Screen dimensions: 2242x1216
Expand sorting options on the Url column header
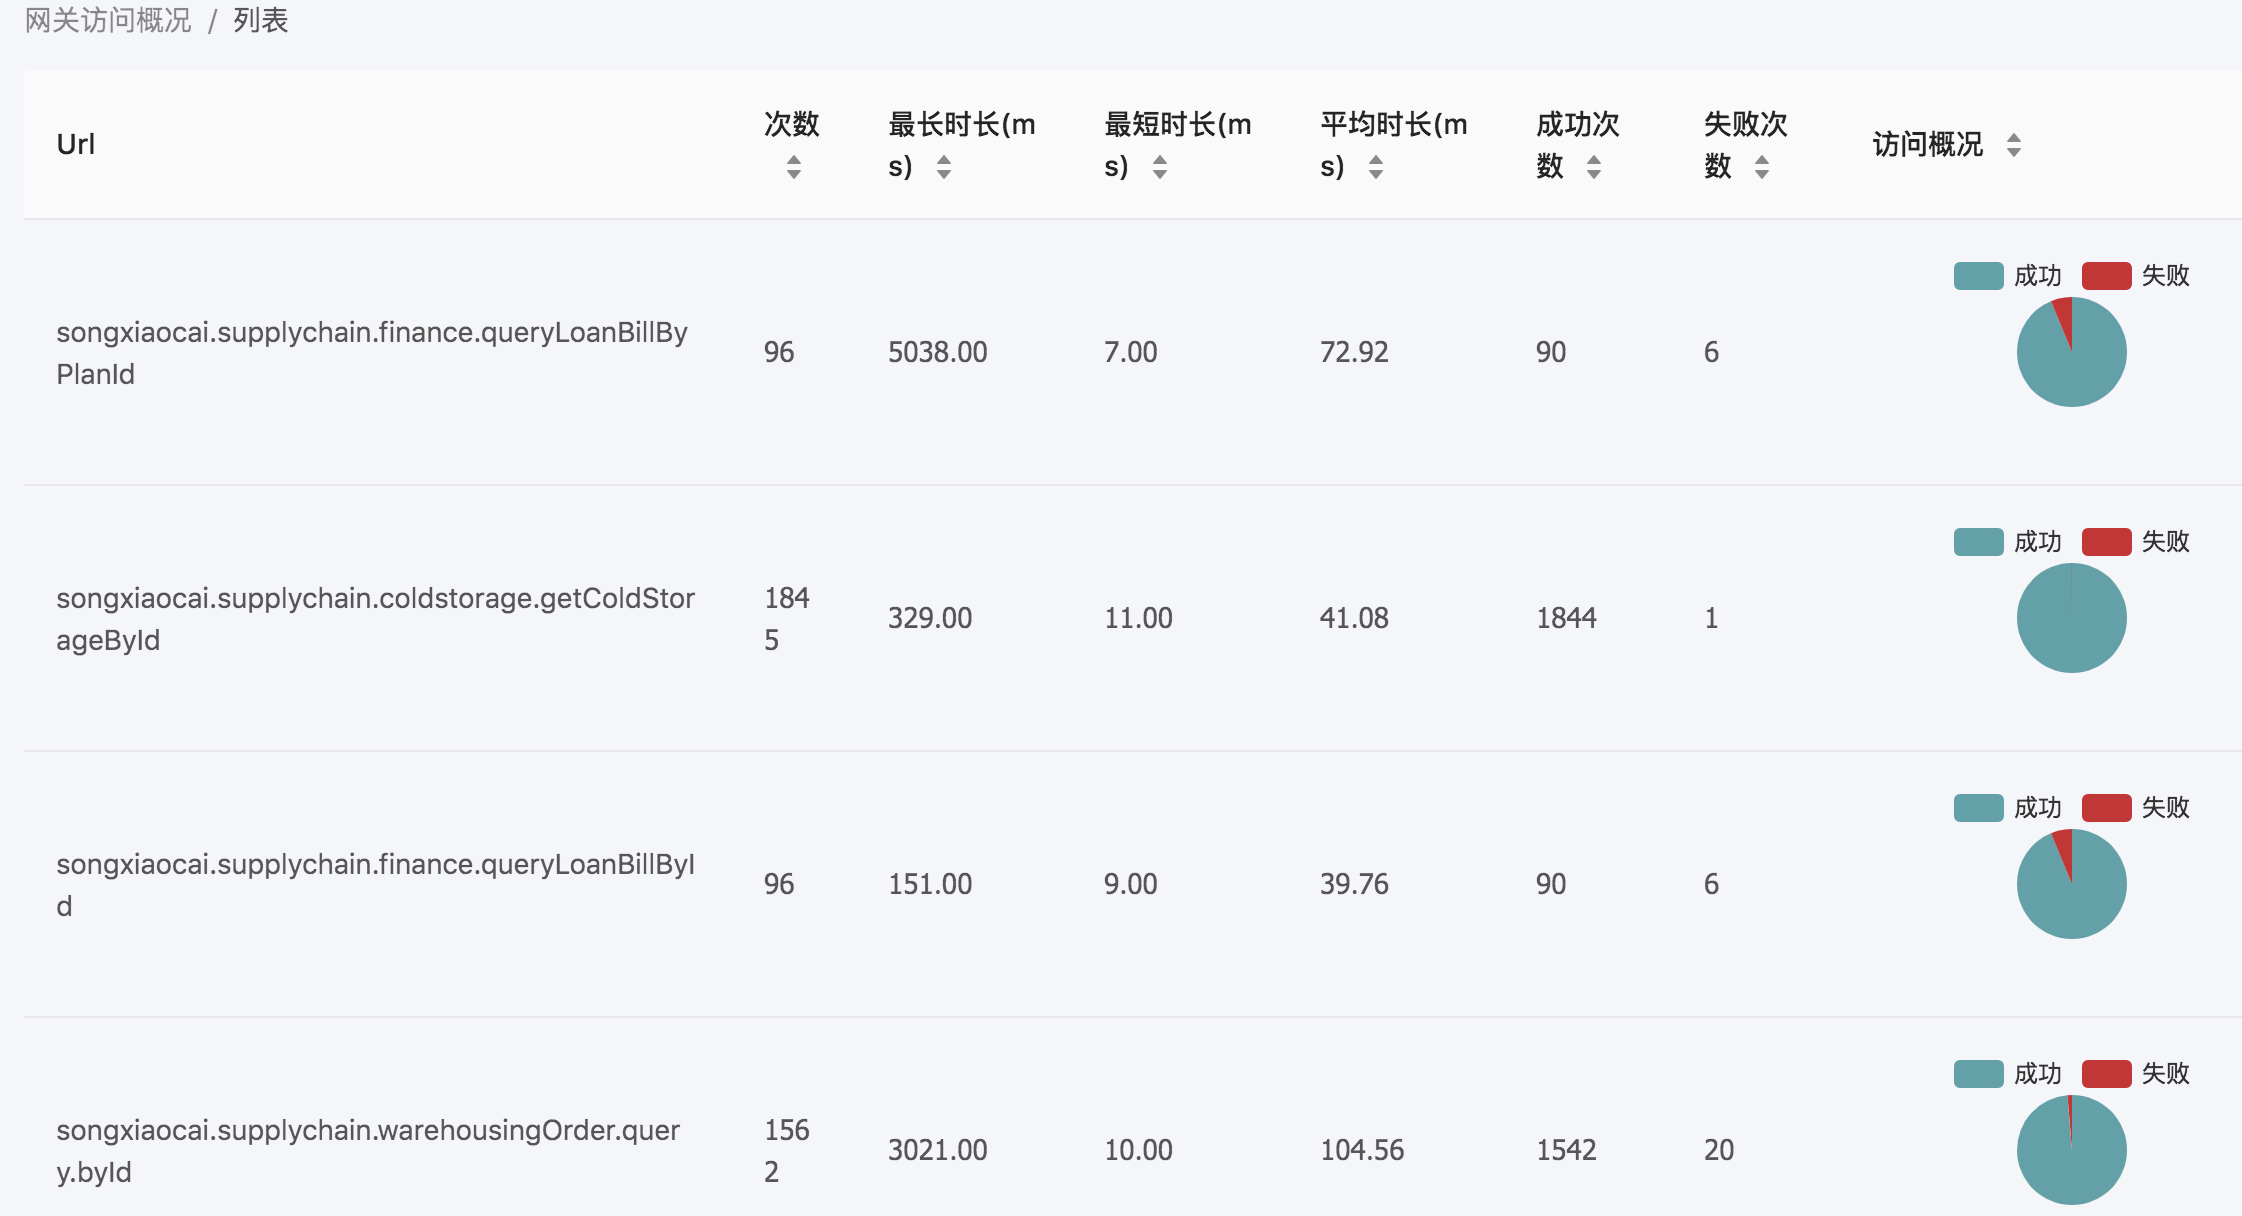(75, 143)
